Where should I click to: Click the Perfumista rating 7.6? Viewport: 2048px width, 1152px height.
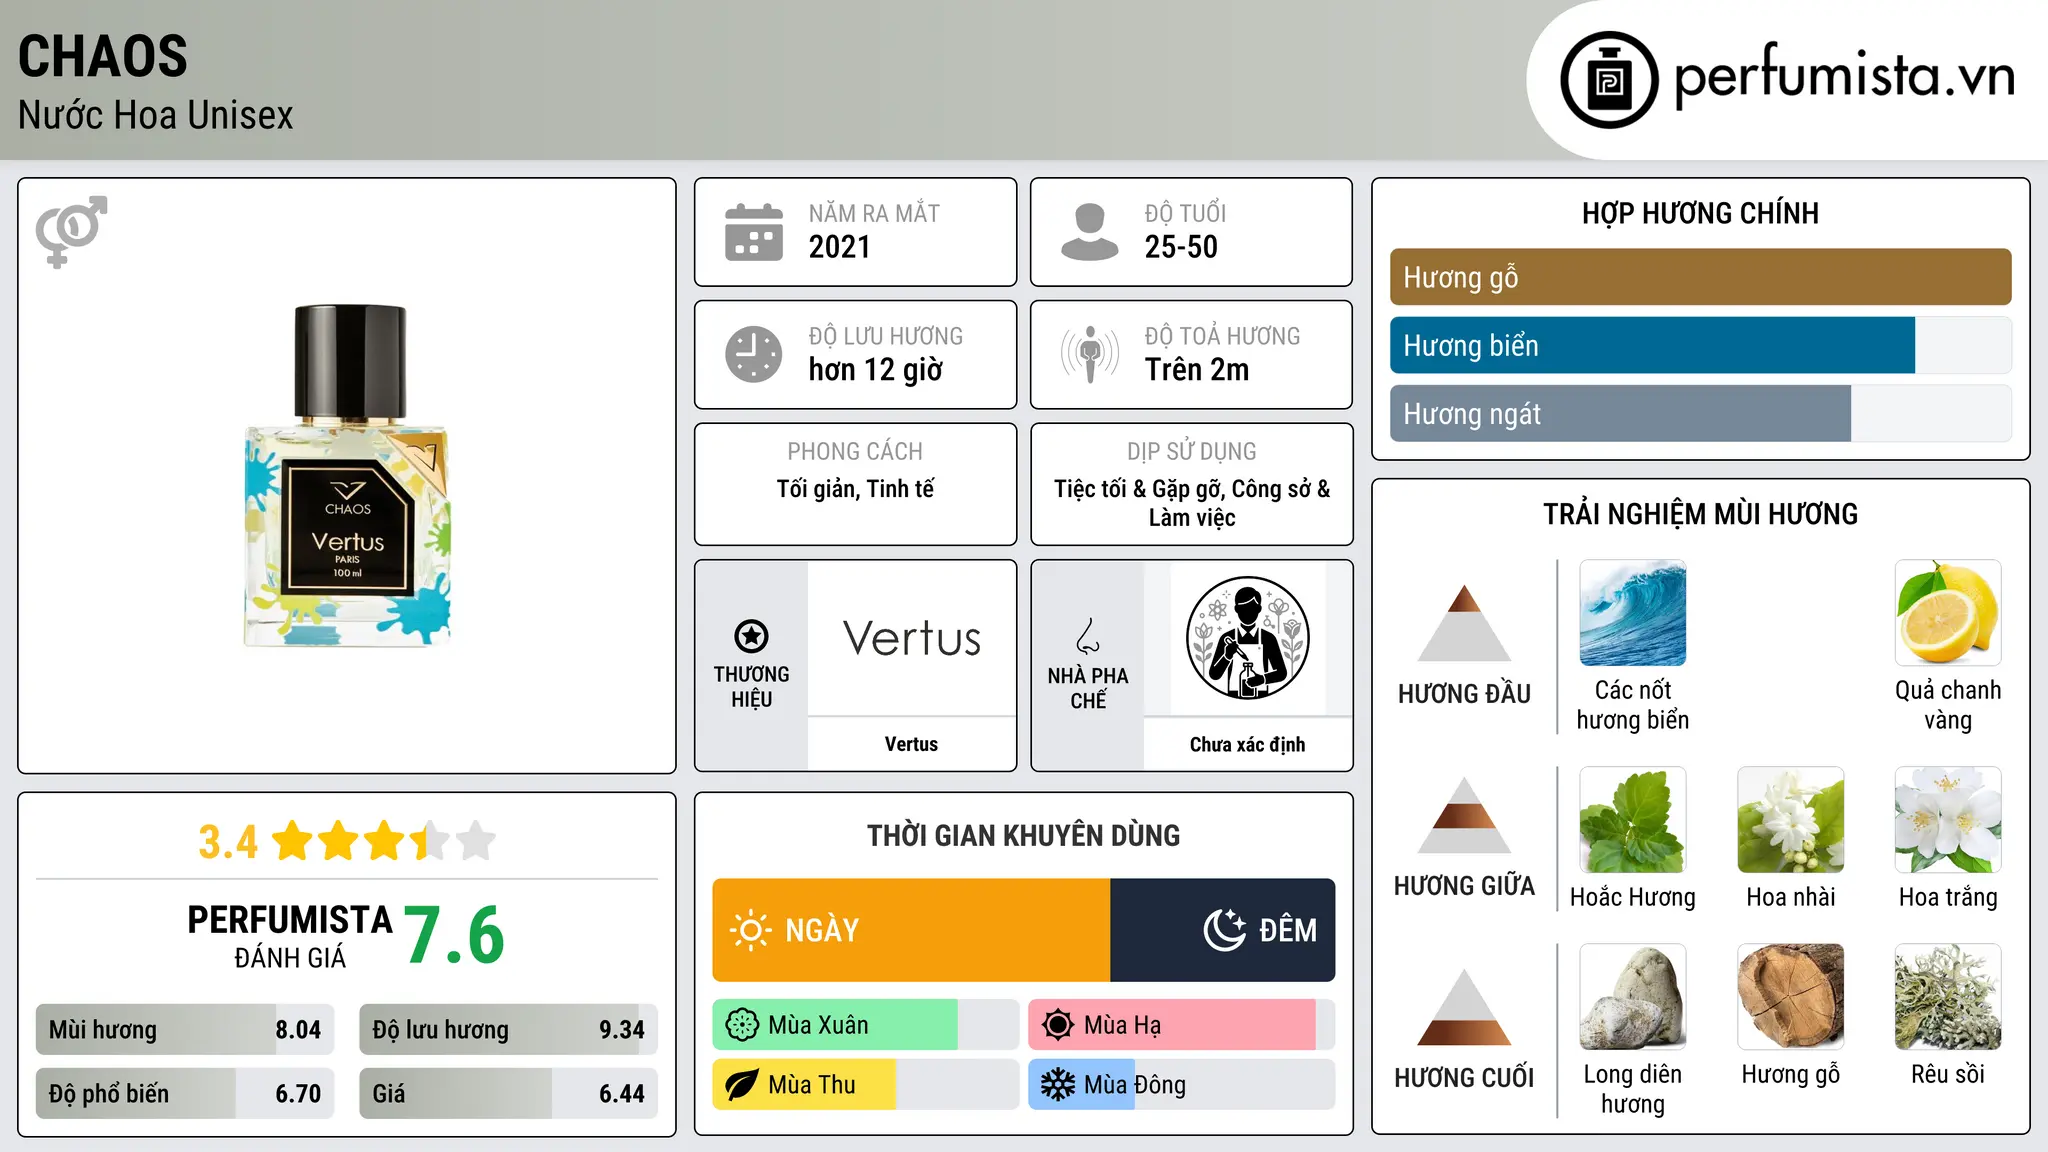click(x=454, y=935)
